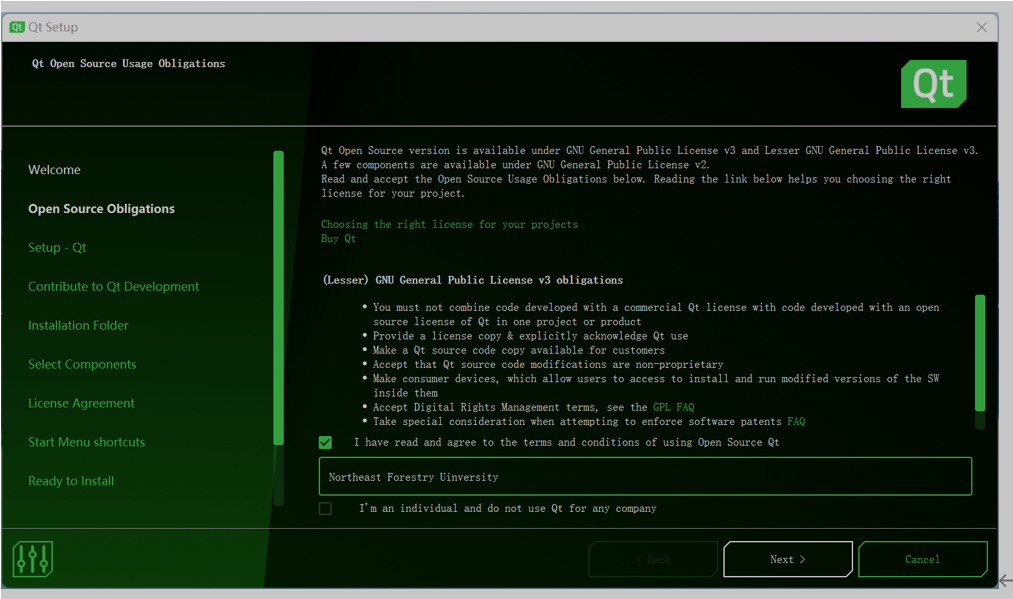Screen dimensions: 1013x599
Task: Click the Qt logo in the header
Action: pyautogui.click(x=934, y=84)
